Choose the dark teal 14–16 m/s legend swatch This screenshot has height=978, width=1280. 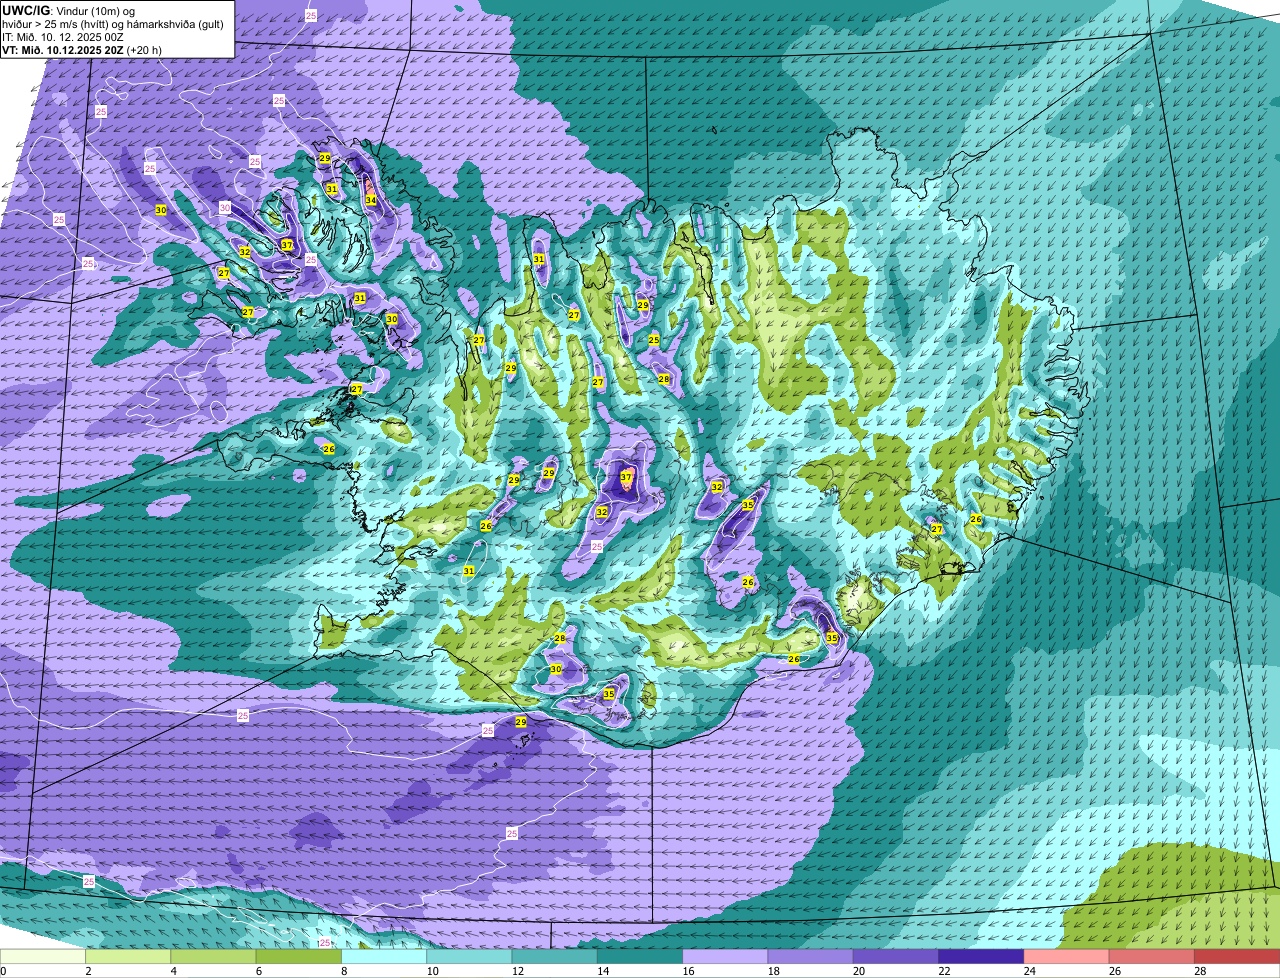[640, 956]
